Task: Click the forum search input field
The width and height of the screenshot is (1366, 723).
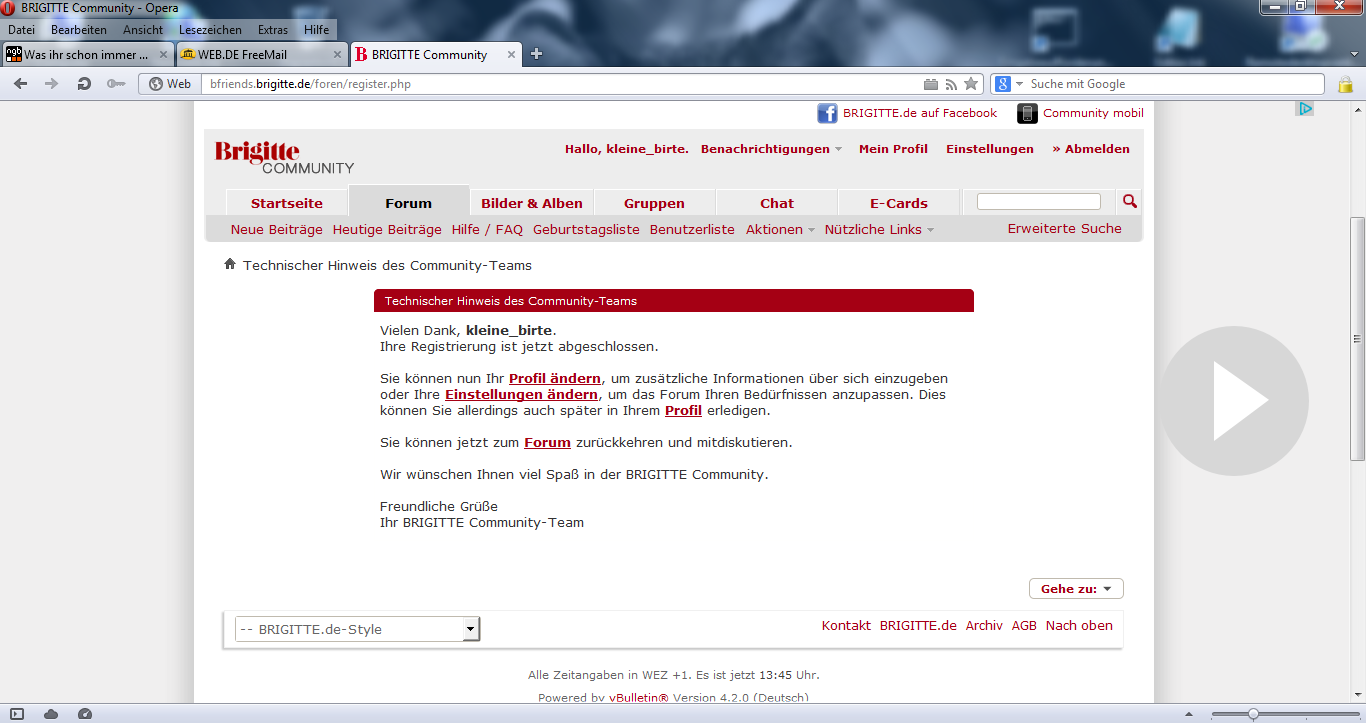Action: click(1039, 202)
